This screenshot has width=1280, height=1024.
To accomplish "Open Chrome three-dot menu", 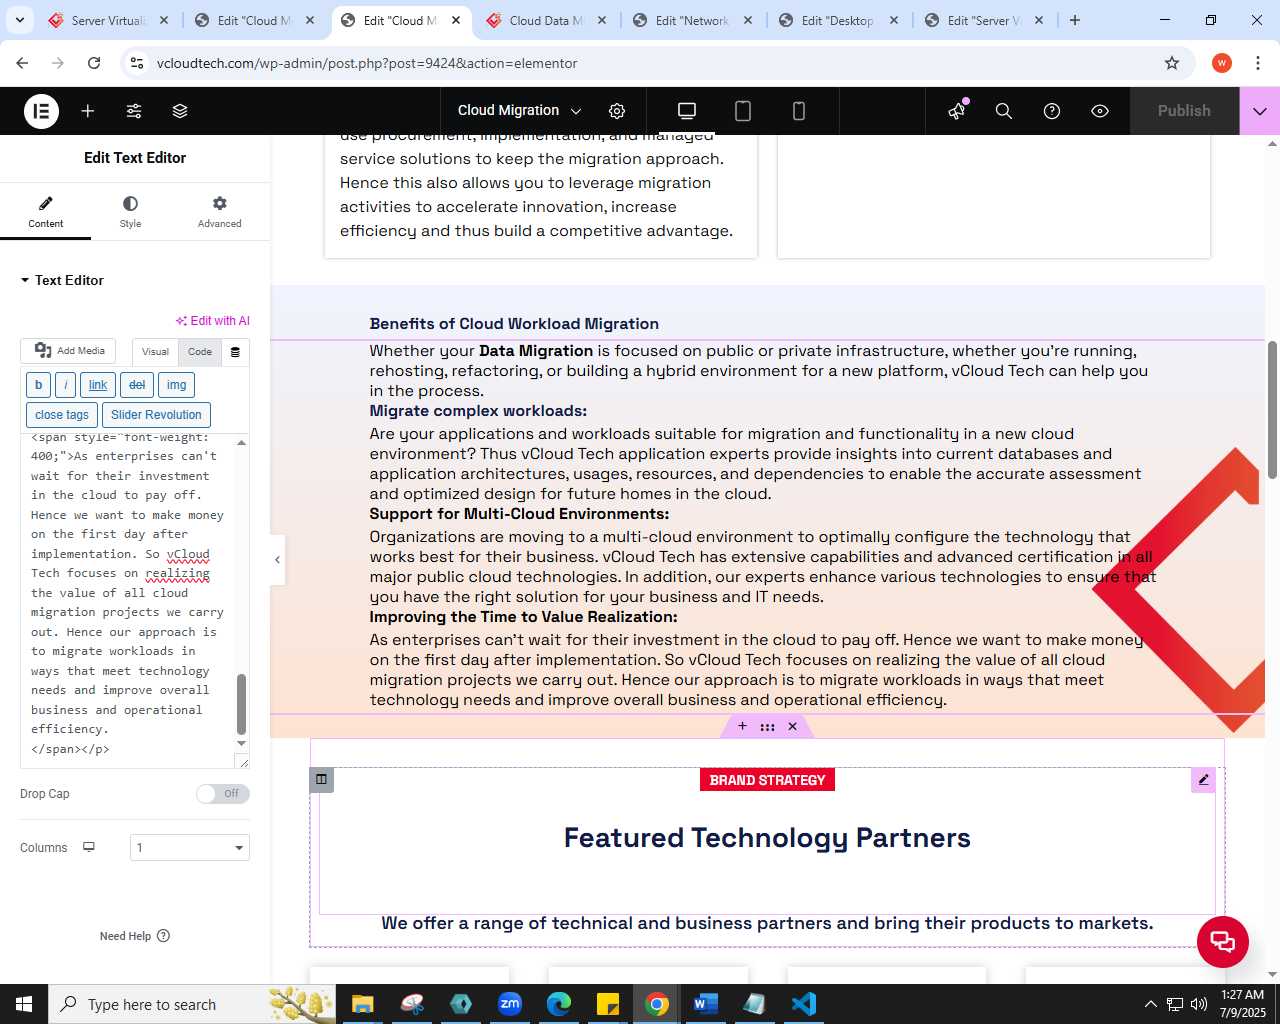I will 1256,63.
